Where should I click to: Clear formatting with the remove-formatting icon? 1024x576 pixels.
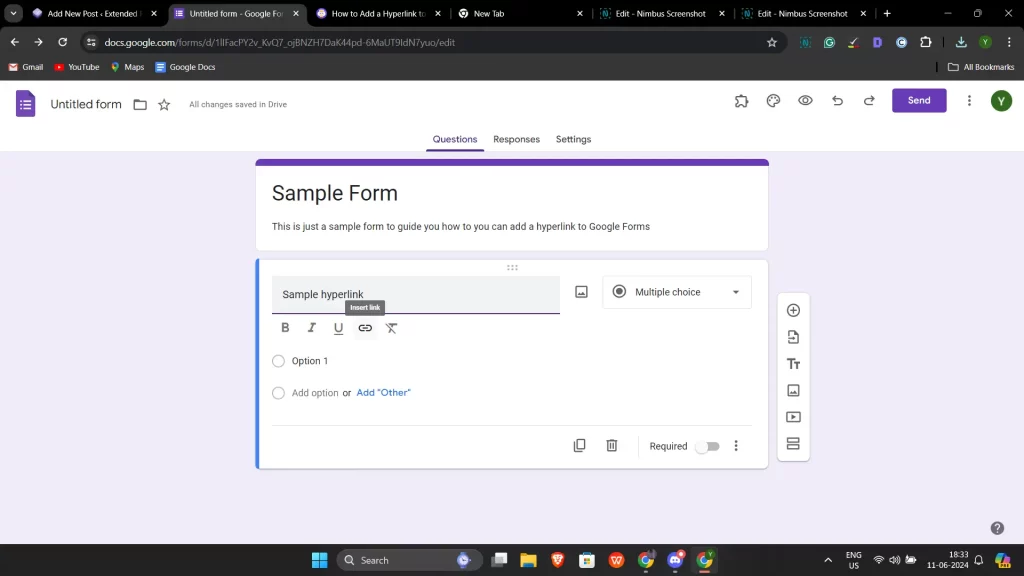click(392, 328)
